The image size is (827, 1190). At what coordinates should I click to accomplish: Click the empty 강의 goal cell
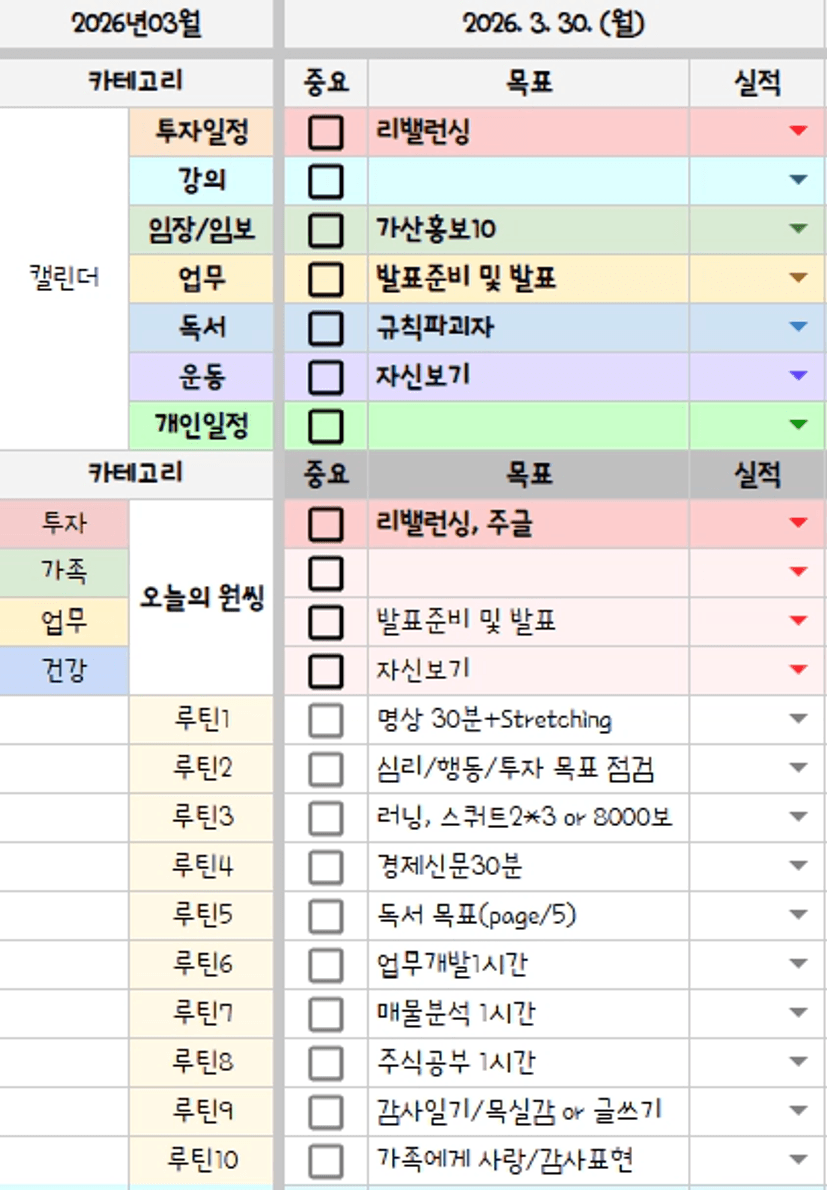coord(529,181)
